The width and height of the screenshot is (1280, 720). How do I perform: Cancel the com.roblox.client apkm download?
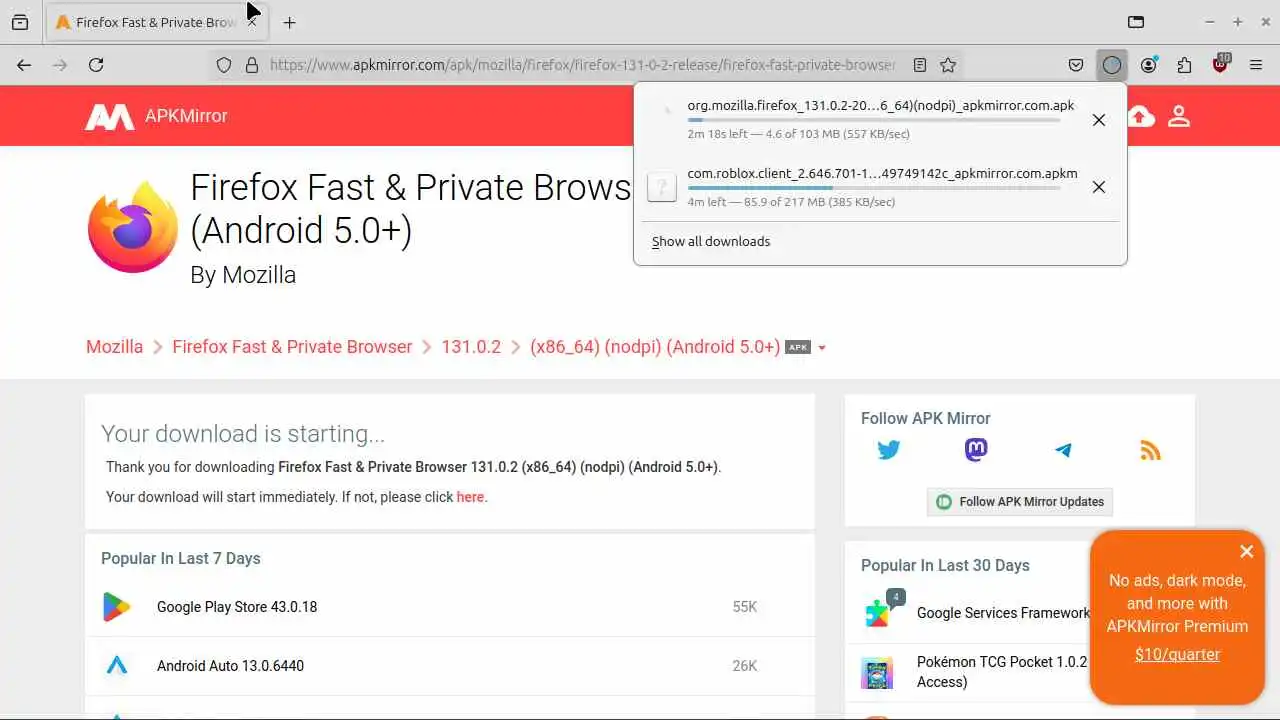click(x=1098, y=187)
